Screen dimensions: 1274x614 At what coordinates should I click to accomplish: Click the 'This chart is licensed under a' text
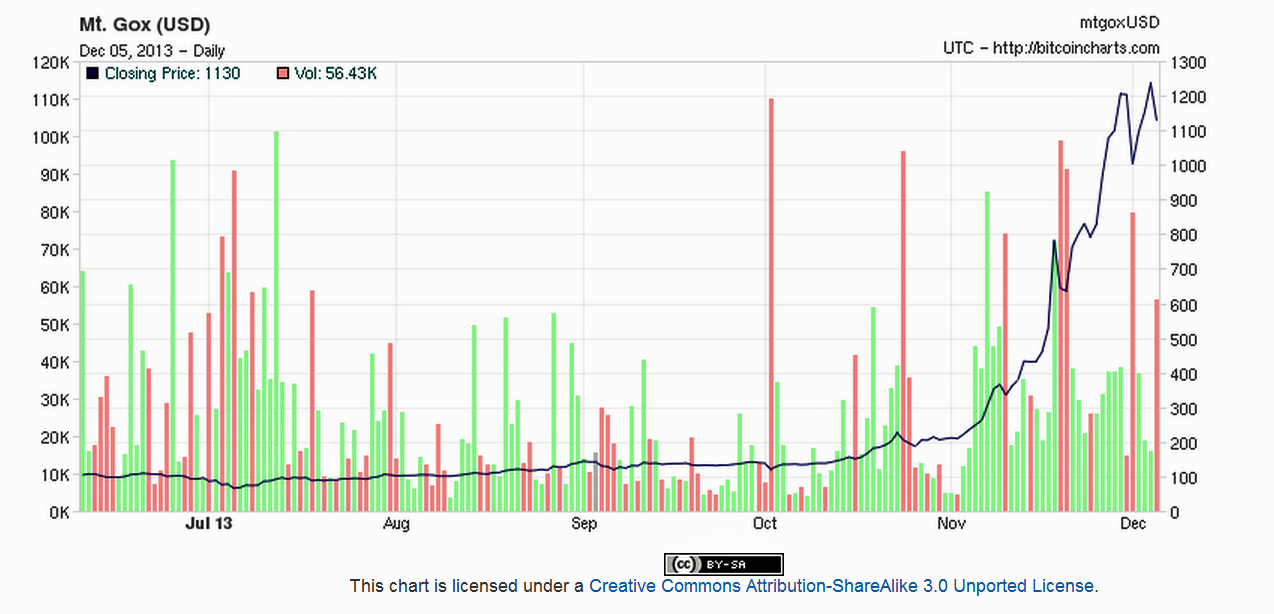[x=467, y=586]
